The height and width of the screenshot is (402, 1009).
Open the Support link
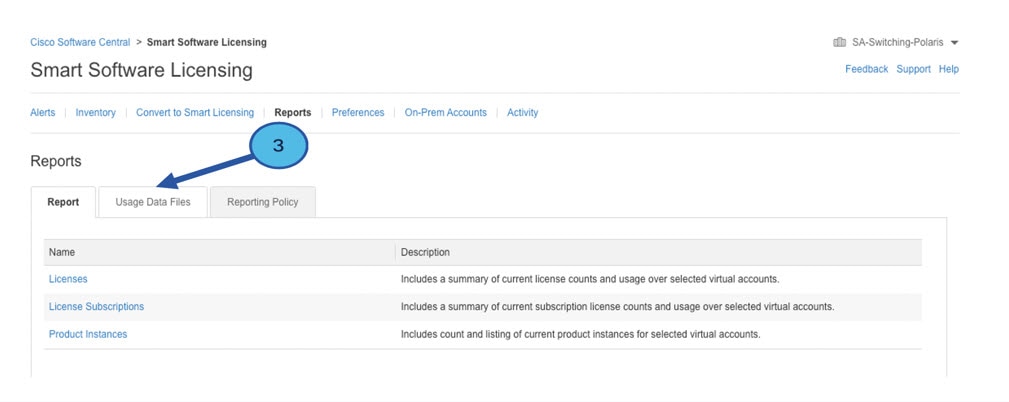click(x=913, y=69)
